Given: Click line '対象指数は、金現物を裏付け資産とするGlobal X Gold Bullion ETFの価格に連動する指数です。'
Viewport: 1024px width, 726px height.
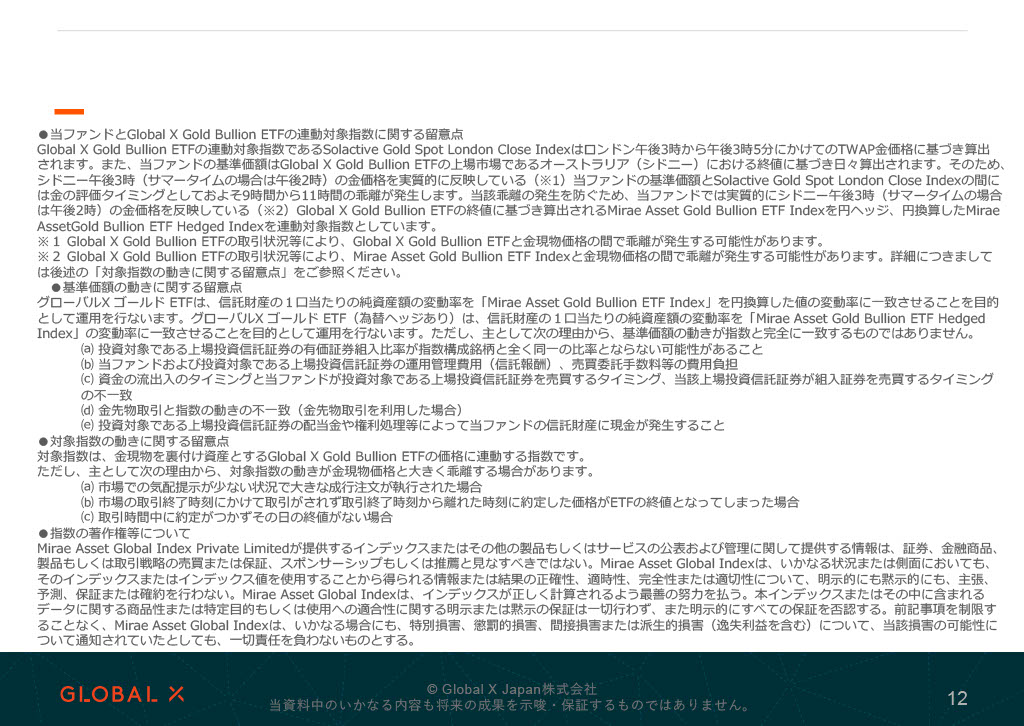Looking at the screenshot, I should (x=312, y=456).
